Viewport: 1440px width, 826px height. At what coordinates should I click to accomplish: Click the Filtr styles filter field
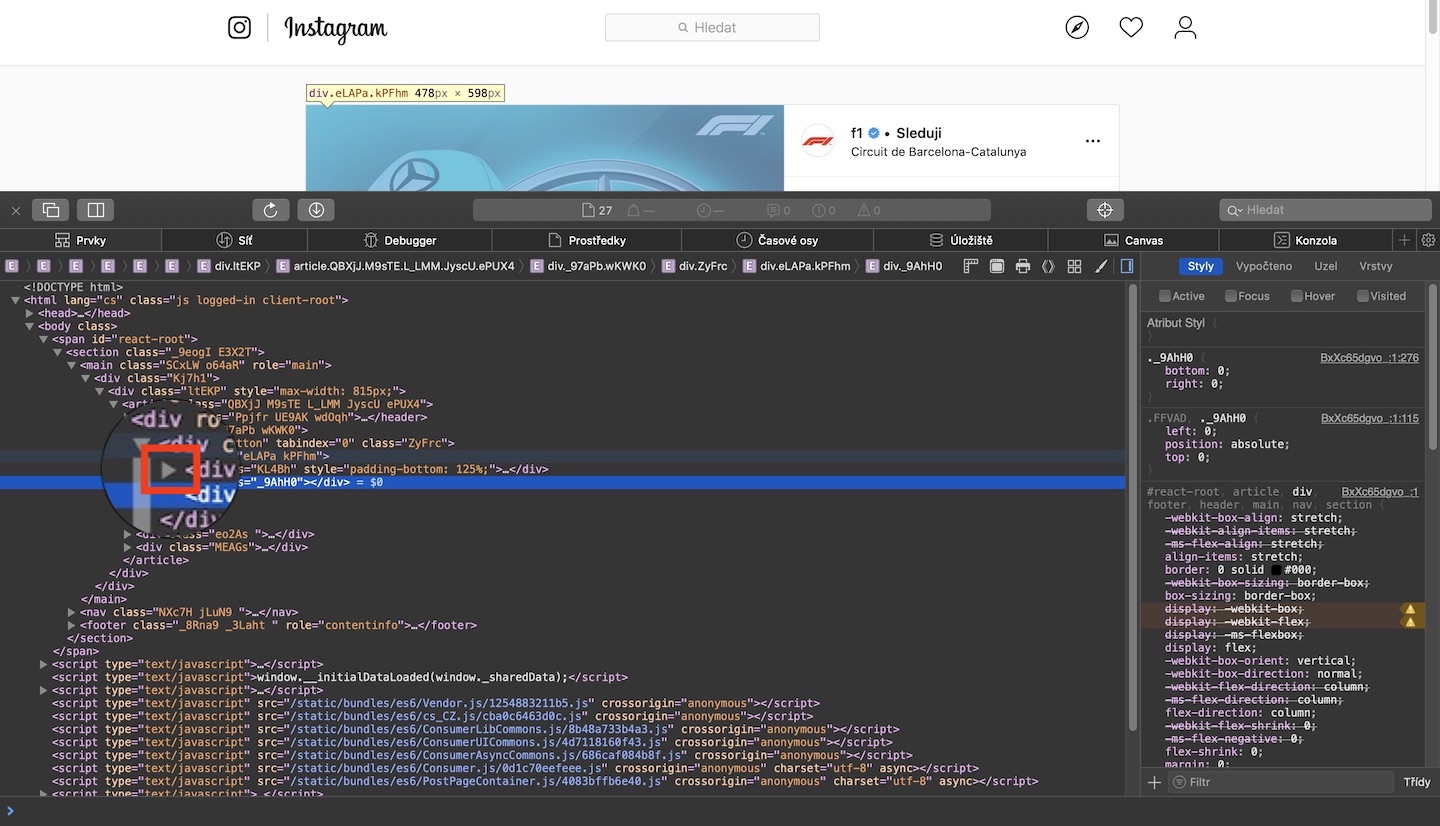point(1280,782)
